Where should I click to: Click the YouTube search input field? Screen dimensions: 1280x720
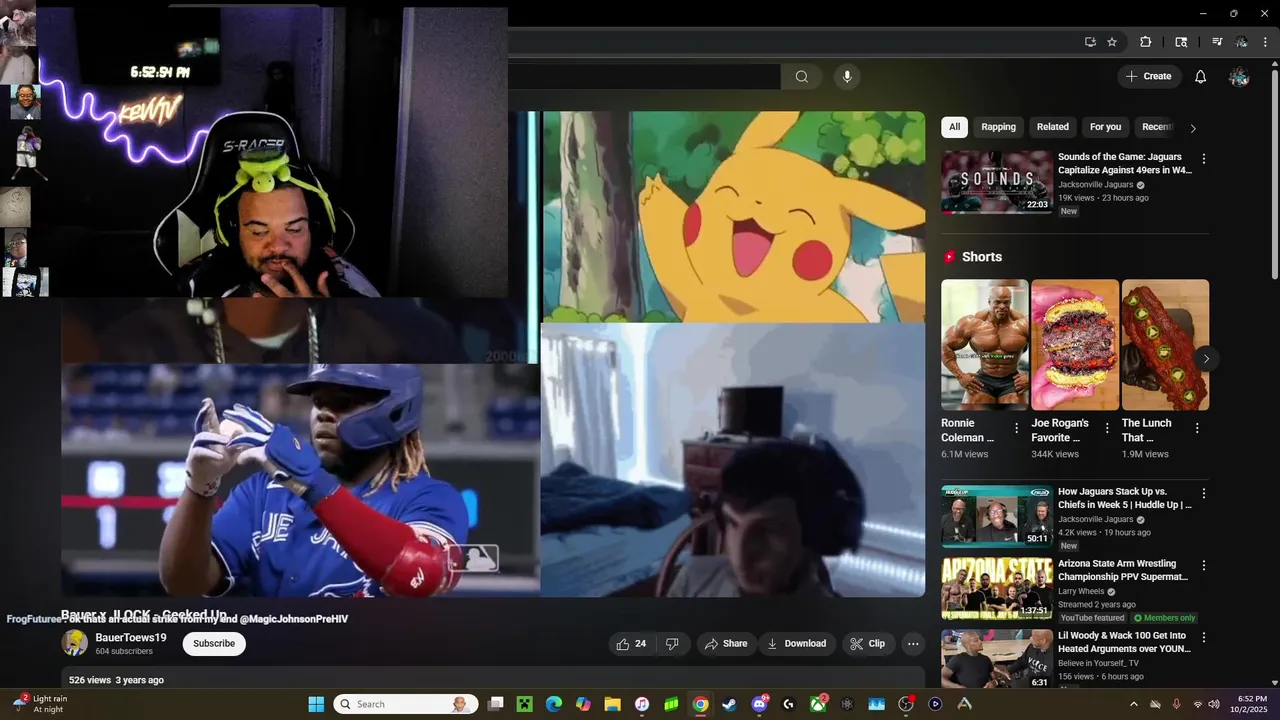coord(644,77)
